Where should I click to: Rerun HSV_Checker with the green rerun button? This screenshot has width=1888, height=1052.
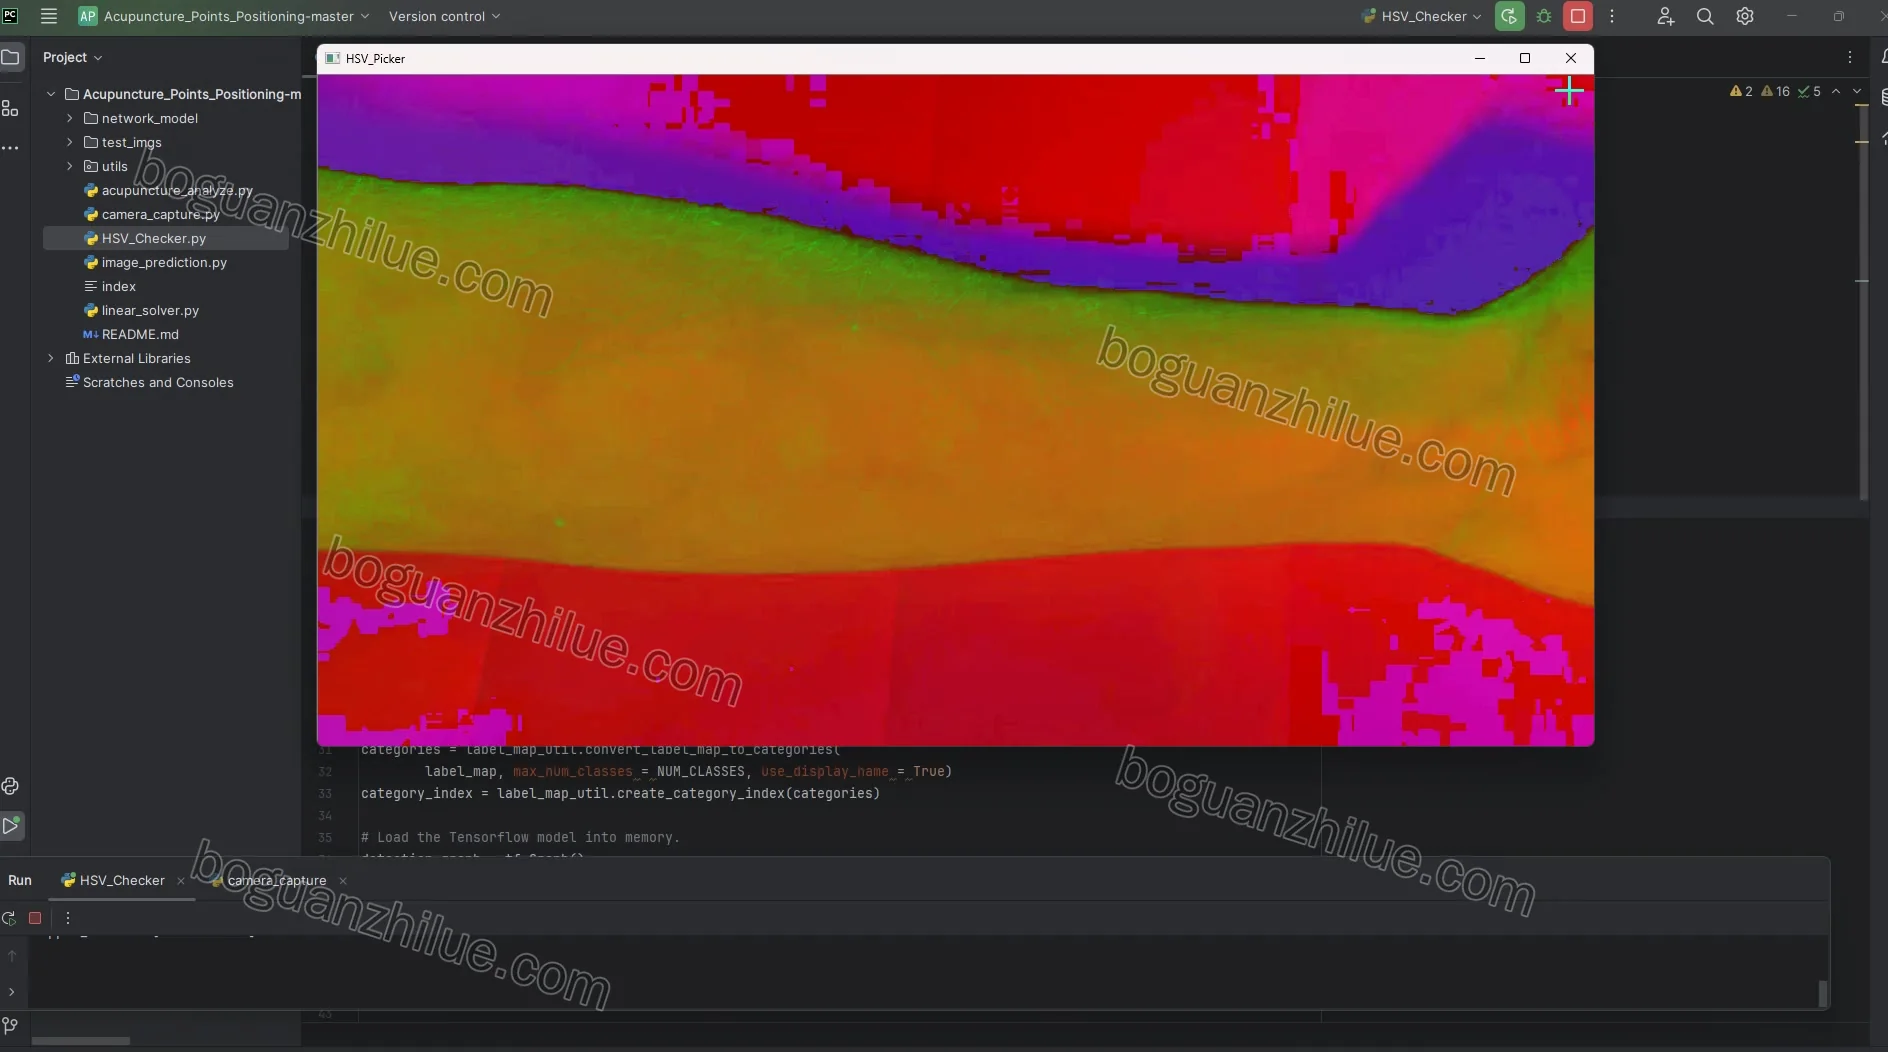pos(1510,16)
